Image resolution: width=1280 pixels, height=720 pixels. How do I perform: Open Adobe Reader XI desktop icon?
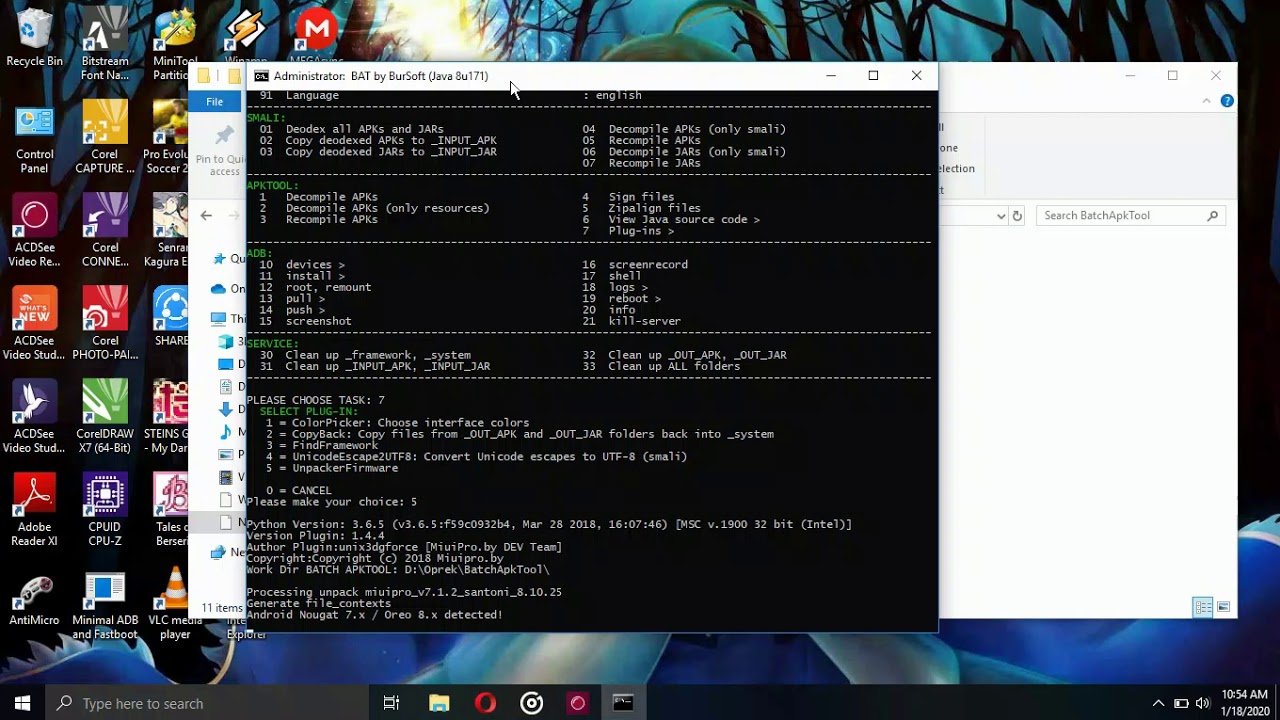[34, 511]
